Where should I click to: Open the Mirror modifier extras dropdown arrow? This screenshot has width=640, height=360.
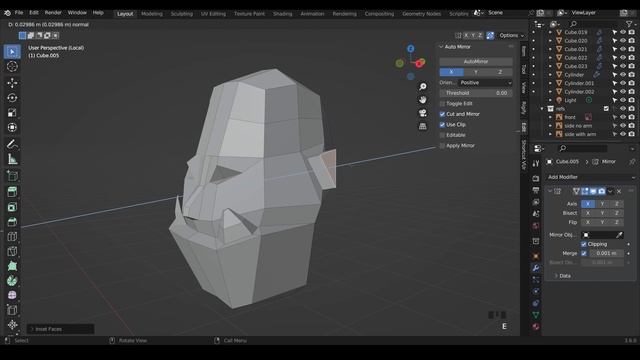pos(610,191)
